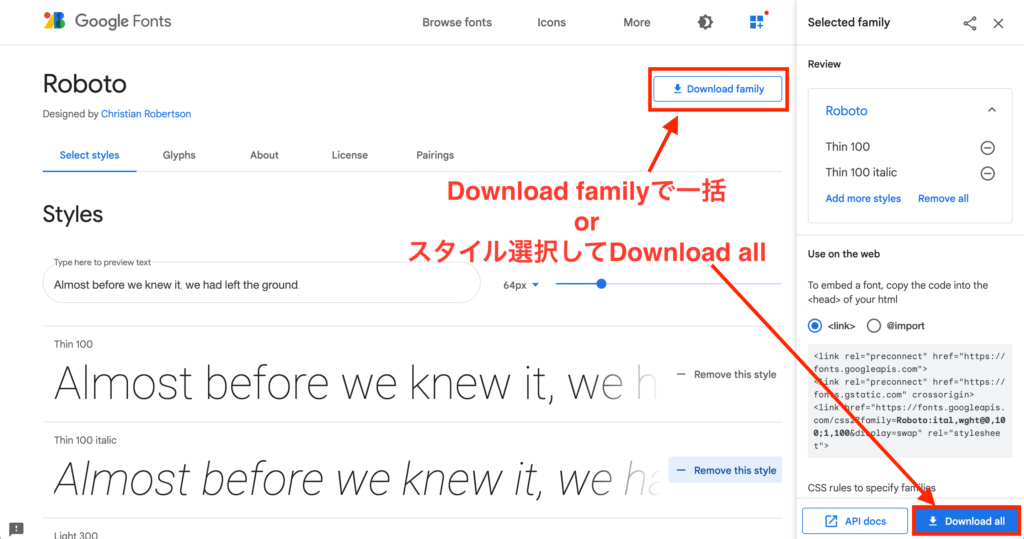Click Add more styles link
1024x539 pixels.
pos(863,199)
